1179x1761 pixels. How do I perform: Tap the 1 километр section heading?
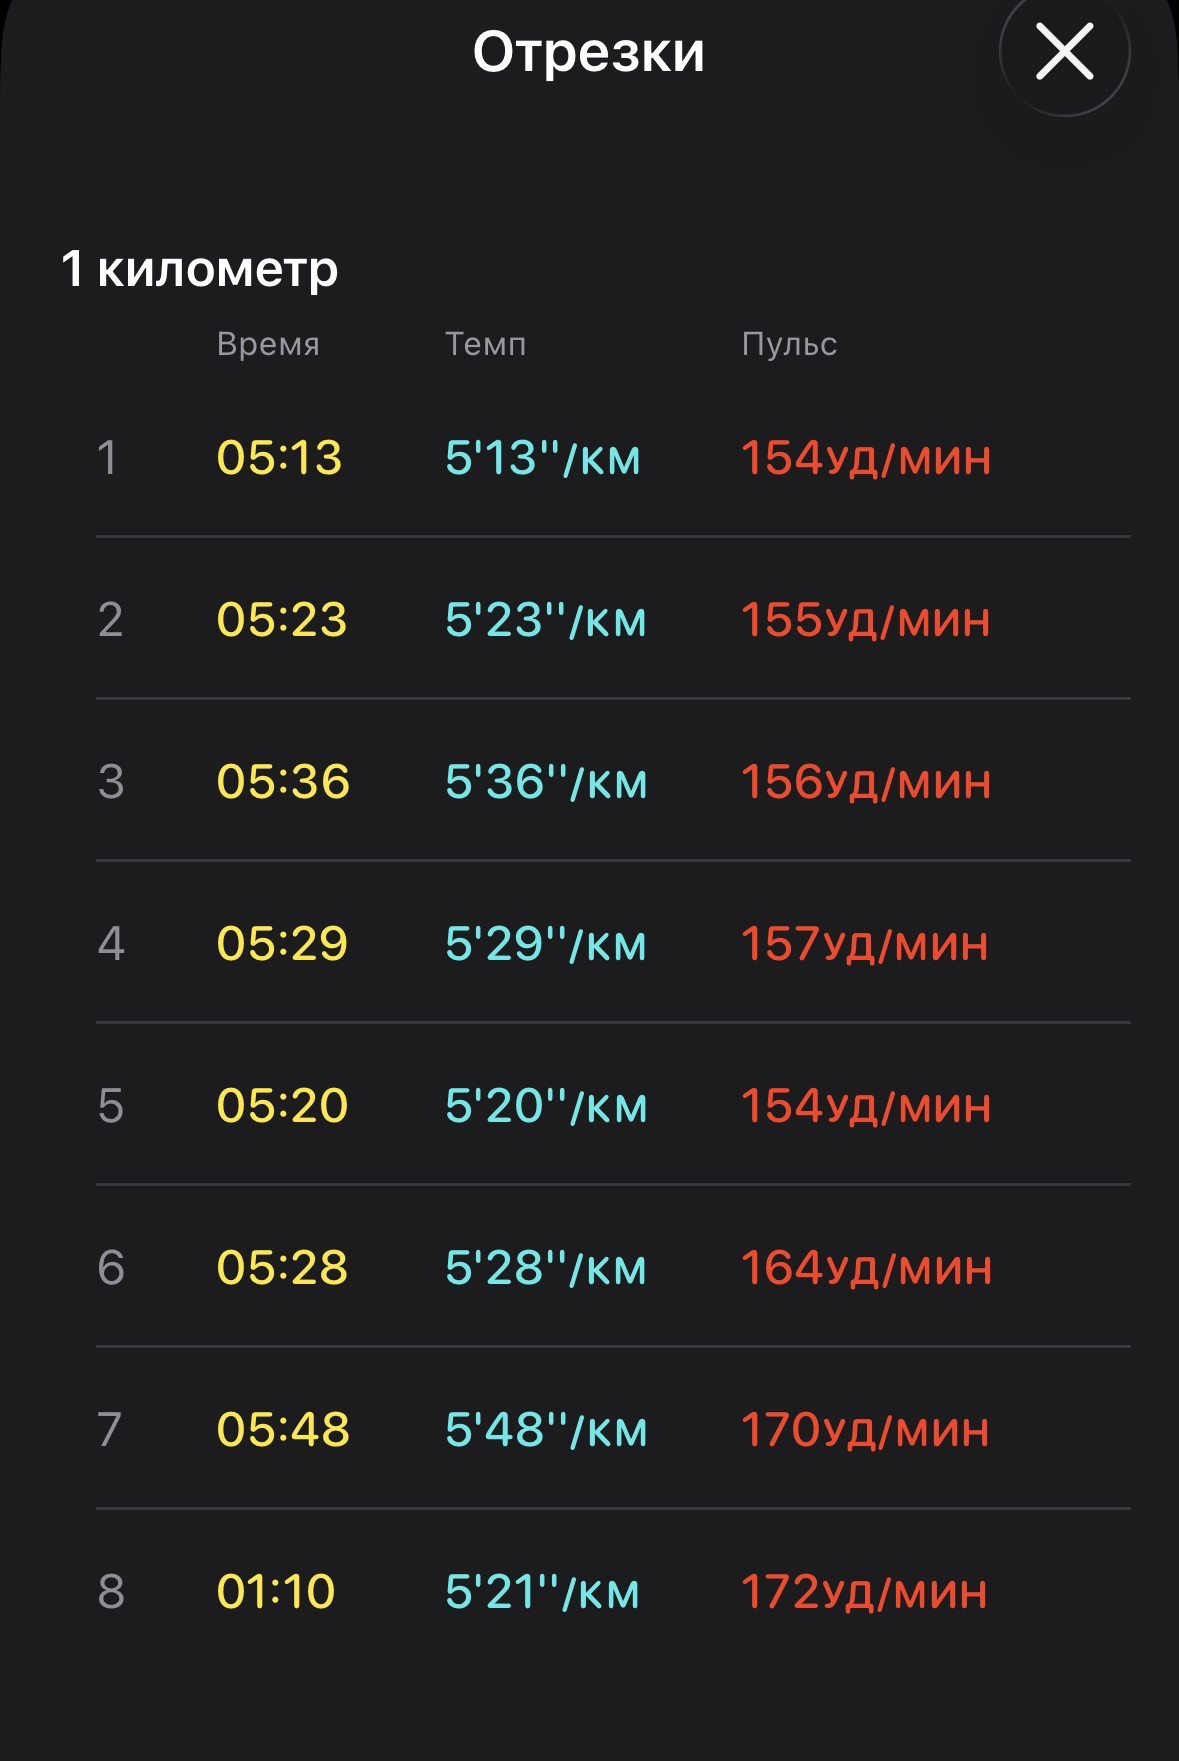(200, 269)
